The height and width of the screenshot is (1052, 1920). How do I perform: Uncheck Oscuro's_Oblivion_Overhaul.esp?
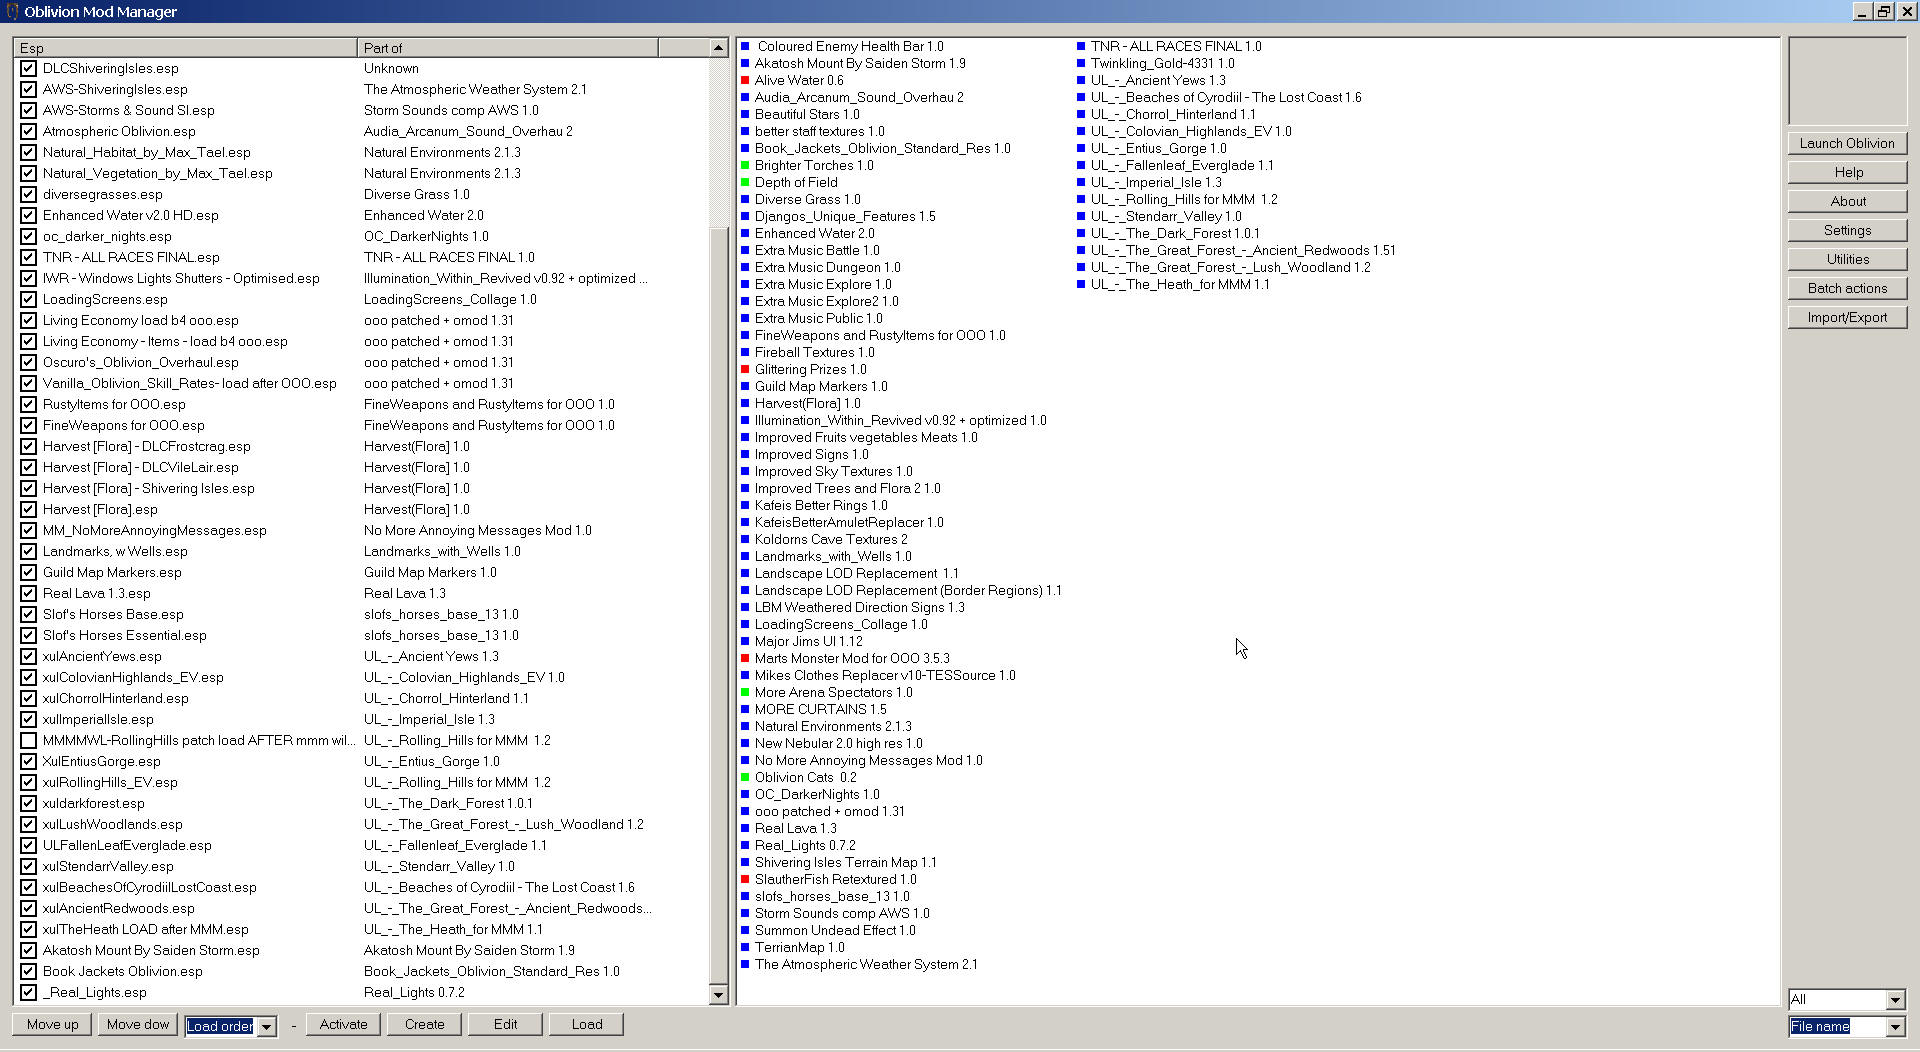(x=28, y=362)
